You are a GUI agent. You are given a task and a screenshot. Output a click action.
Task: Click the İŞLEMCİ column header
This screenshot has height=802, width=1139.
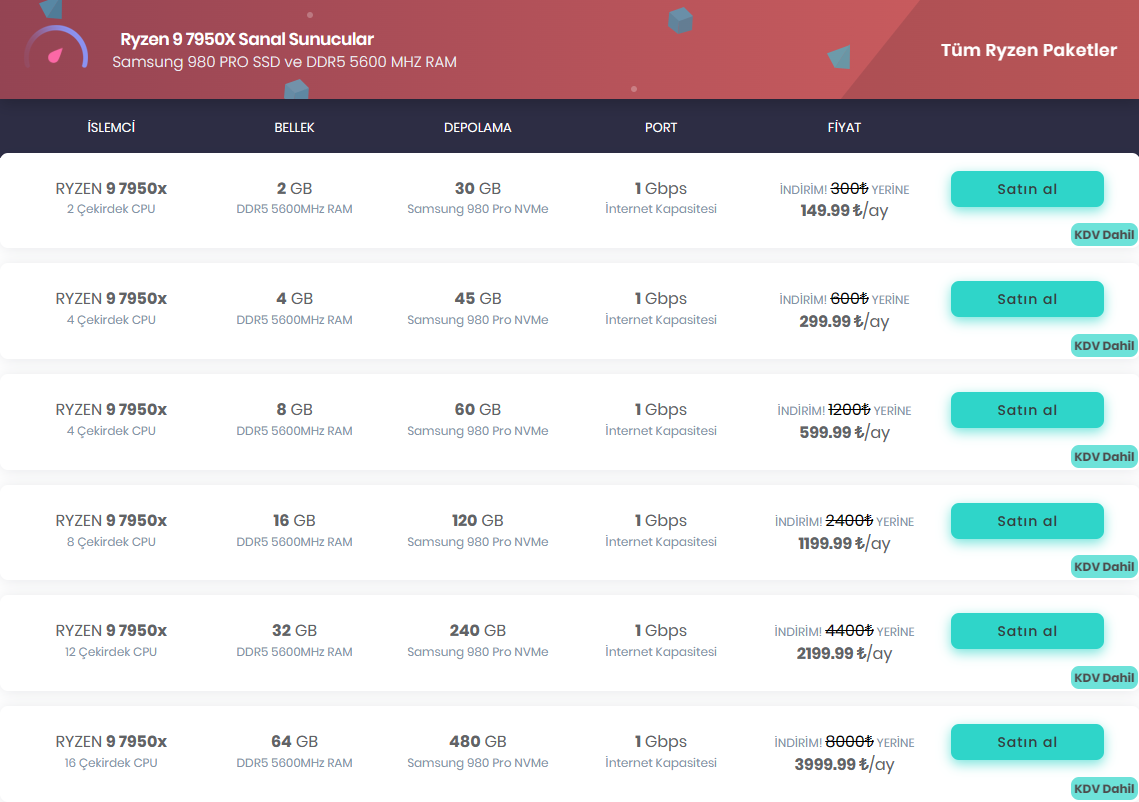[x=111, y=127]
